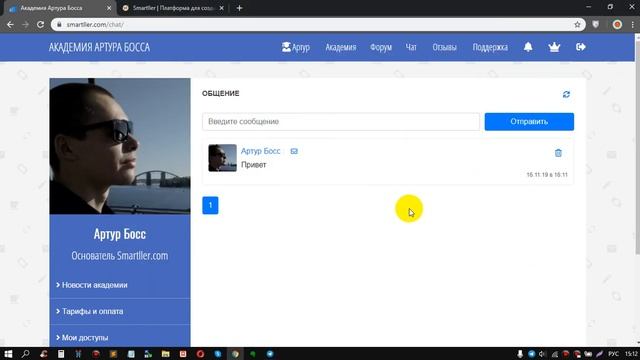Open a new browser tab
The width and height of the screenshot is (640, 360).
tap(240, 8)
